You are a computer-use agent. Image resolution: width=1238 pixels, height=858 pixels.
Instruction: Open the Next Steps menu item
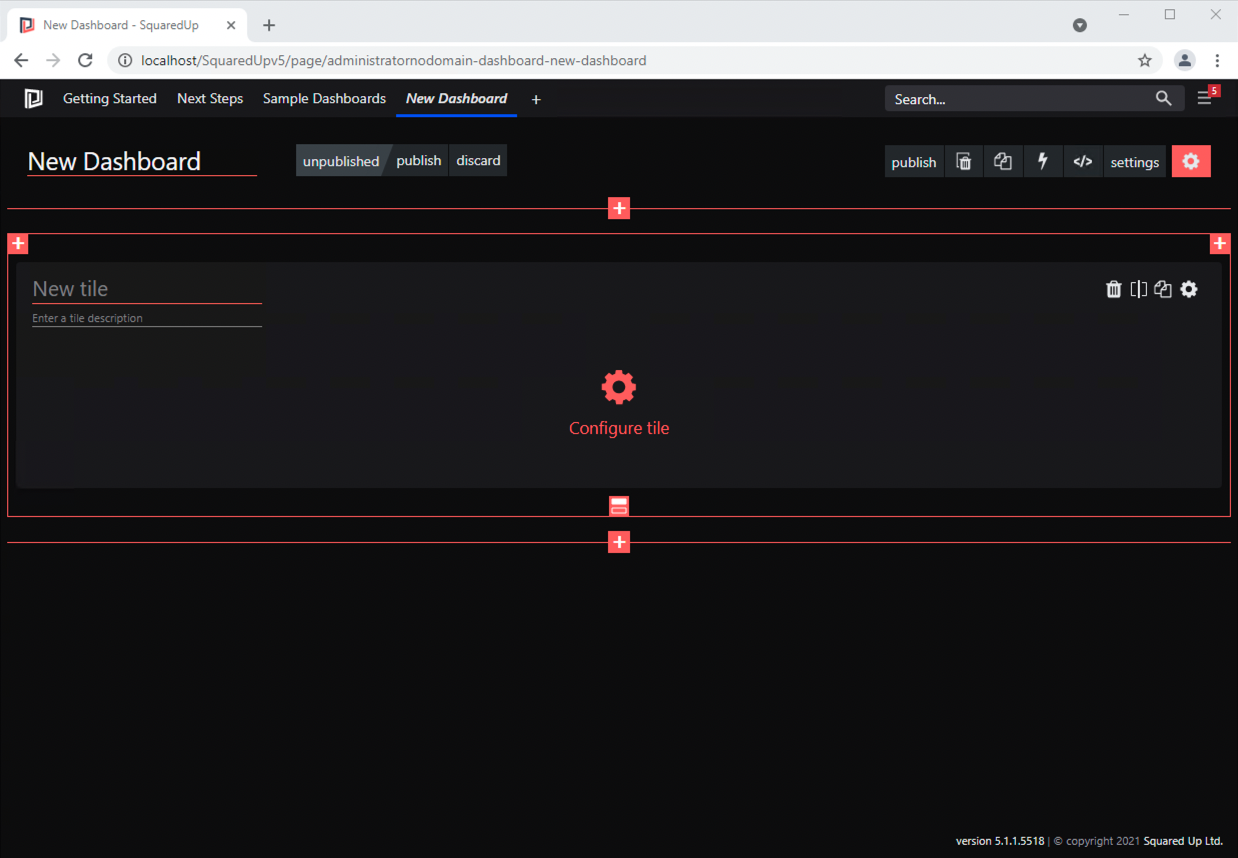click(x=210, y=98)
